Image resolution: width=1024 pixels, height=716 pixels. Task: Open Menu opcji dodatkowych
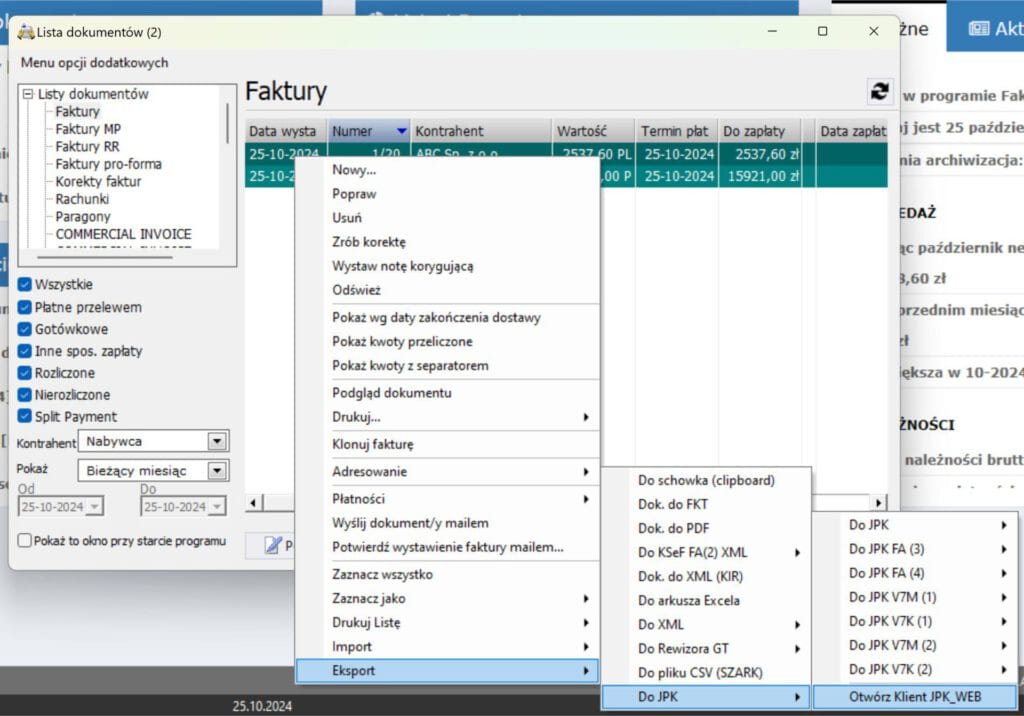pos(95,63)
